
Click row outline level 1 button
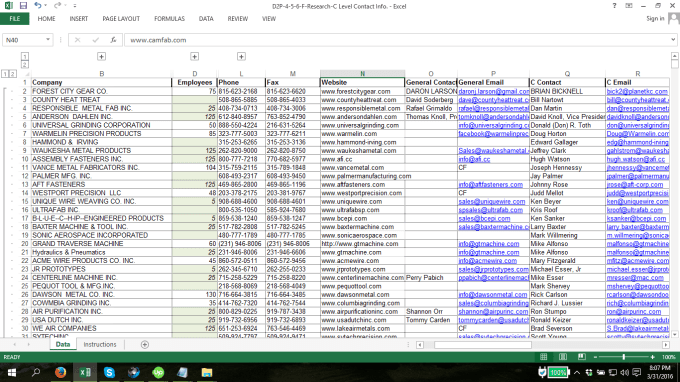pyautogui.click(x=5, y=74)
